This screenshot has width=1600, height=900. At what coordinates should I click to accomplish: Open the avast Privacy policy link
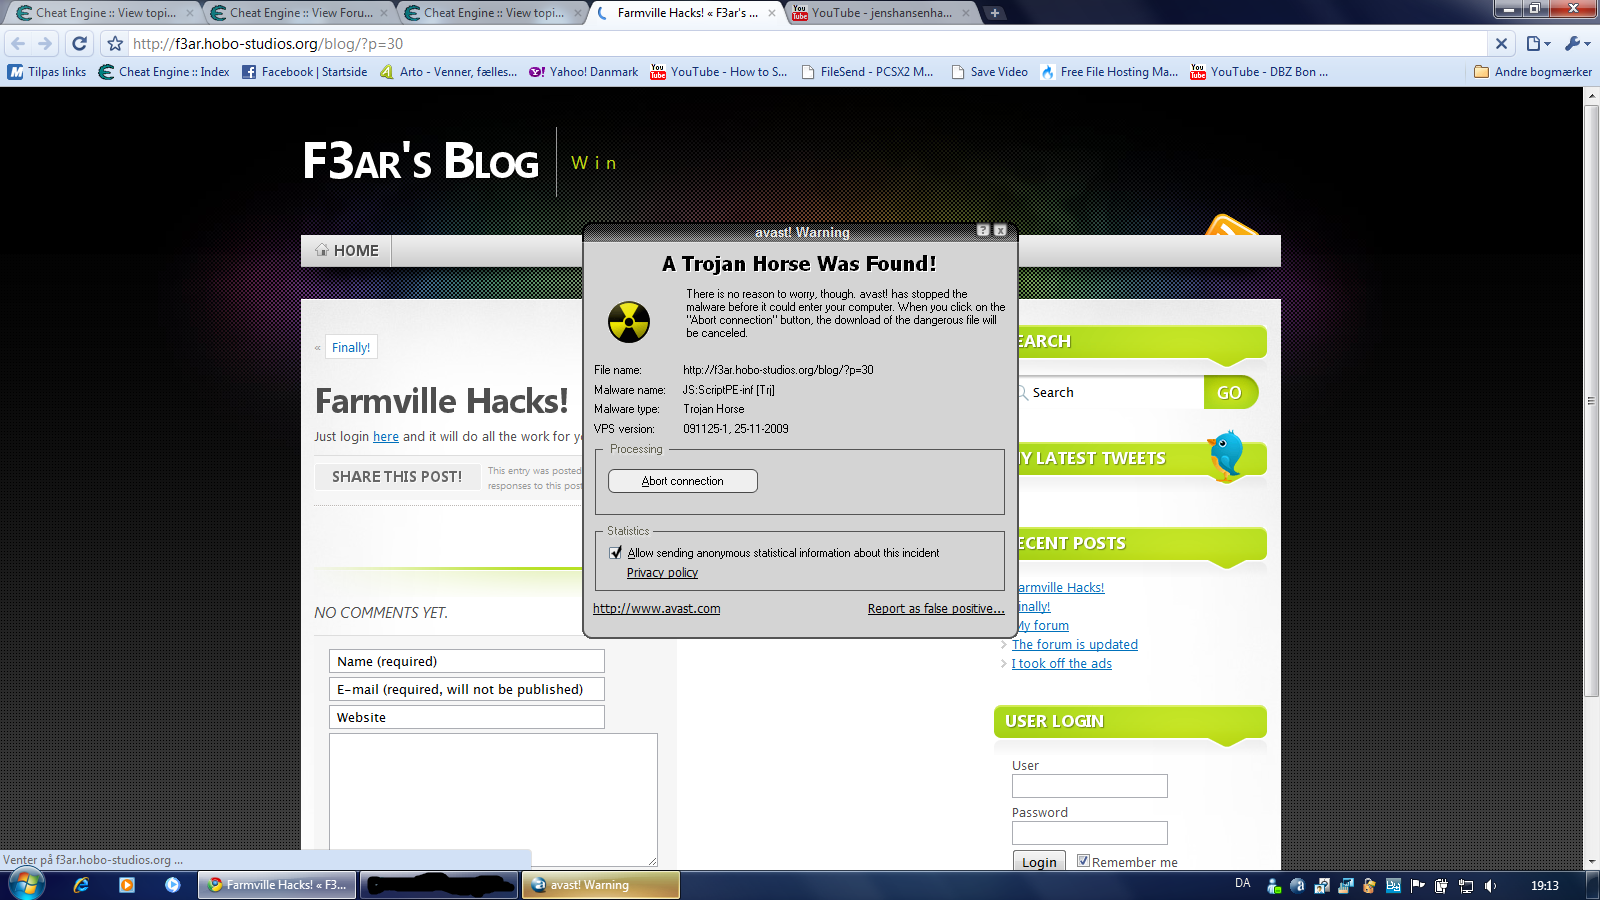(x=662, y=573)
